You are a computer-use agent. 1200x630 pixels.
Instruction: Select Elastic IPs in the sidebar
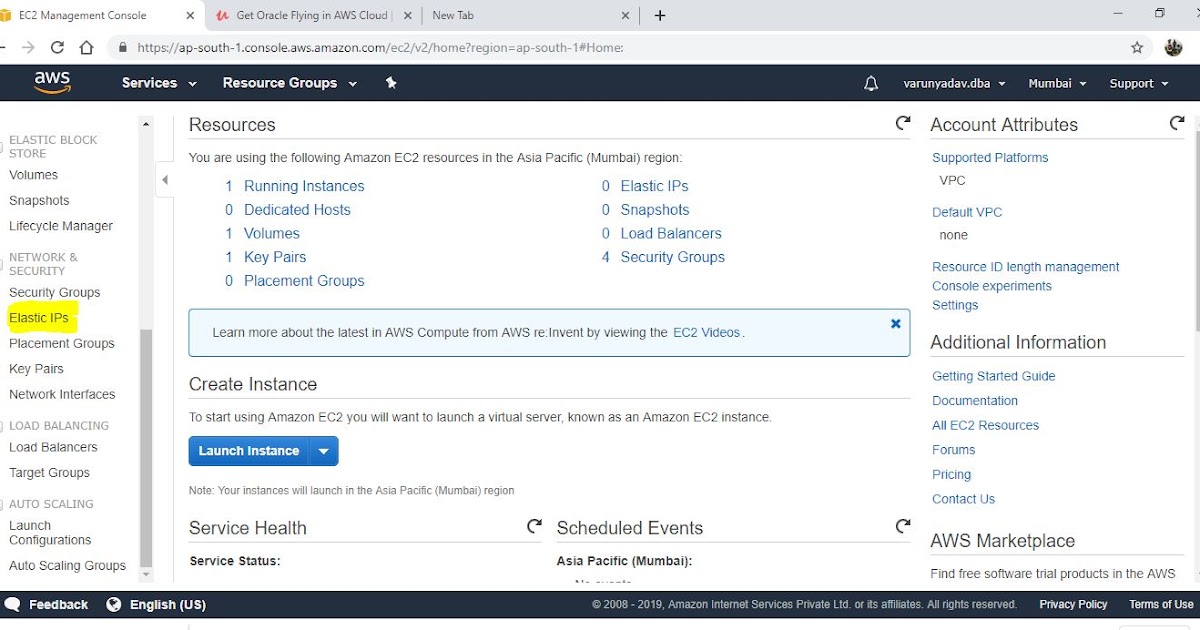click(38, 317)
